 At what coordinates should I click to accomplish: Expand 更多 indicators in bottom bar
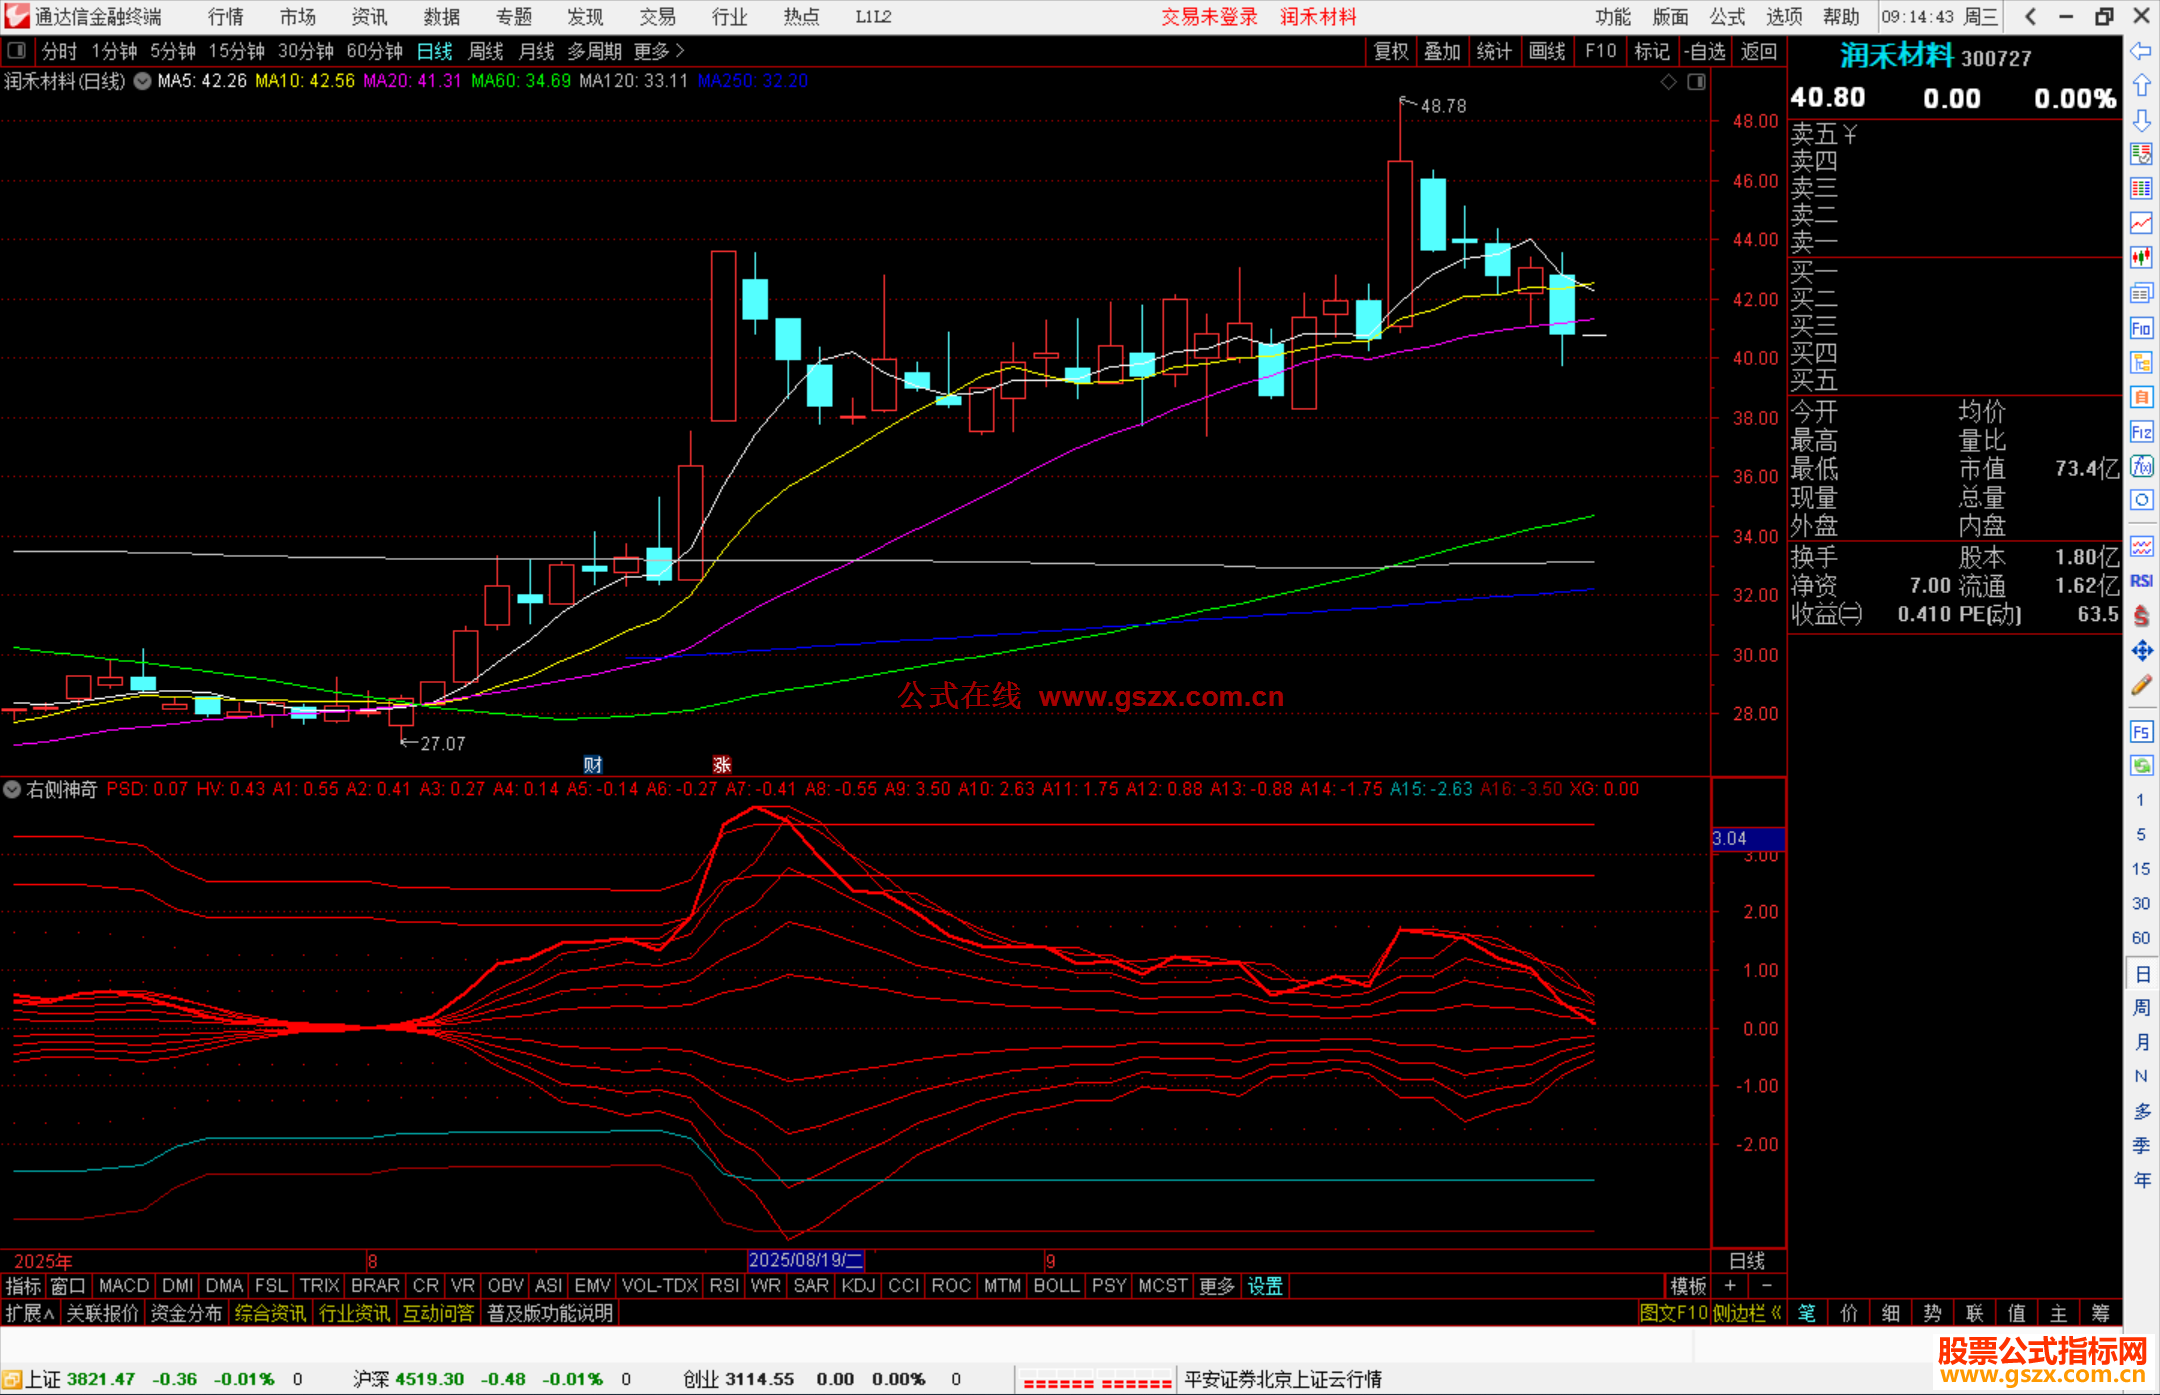pos(1216,1286)
